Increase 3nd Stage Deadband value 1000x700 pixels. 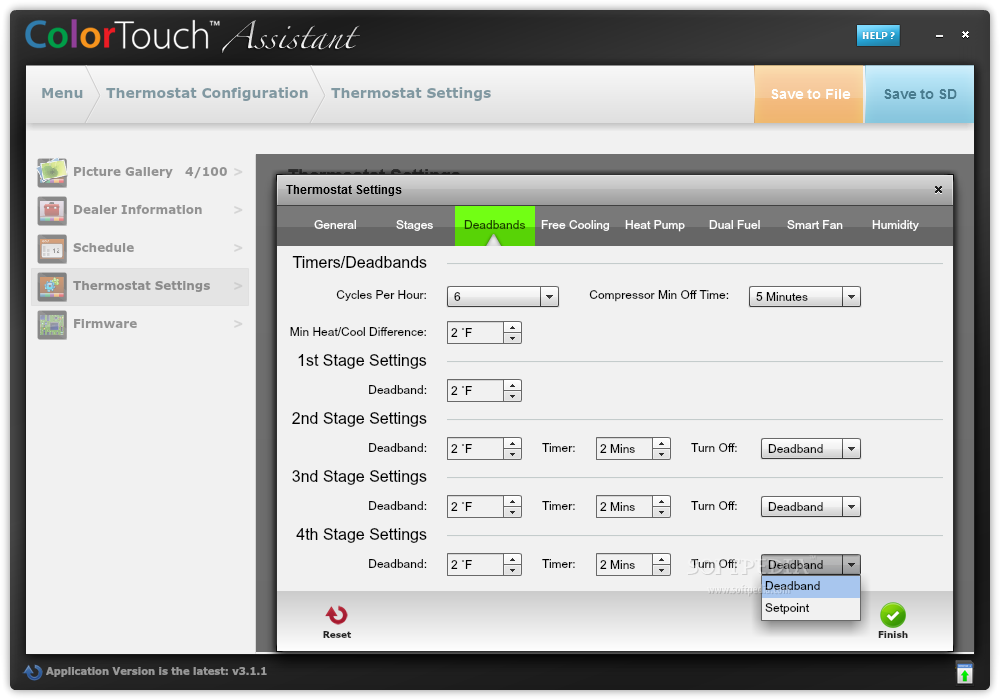pos(512,502)
